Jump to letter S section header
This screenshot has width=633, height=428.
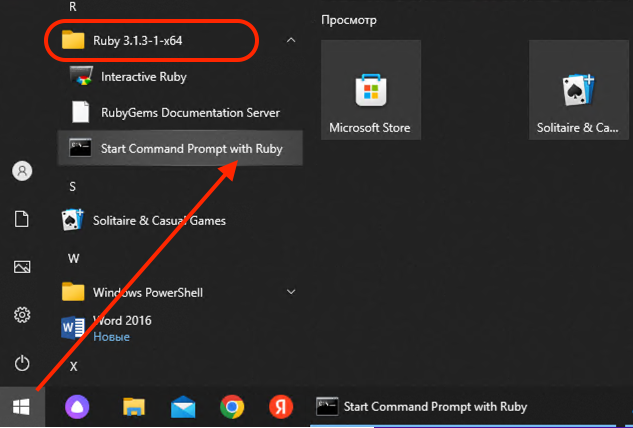point(73,186)
